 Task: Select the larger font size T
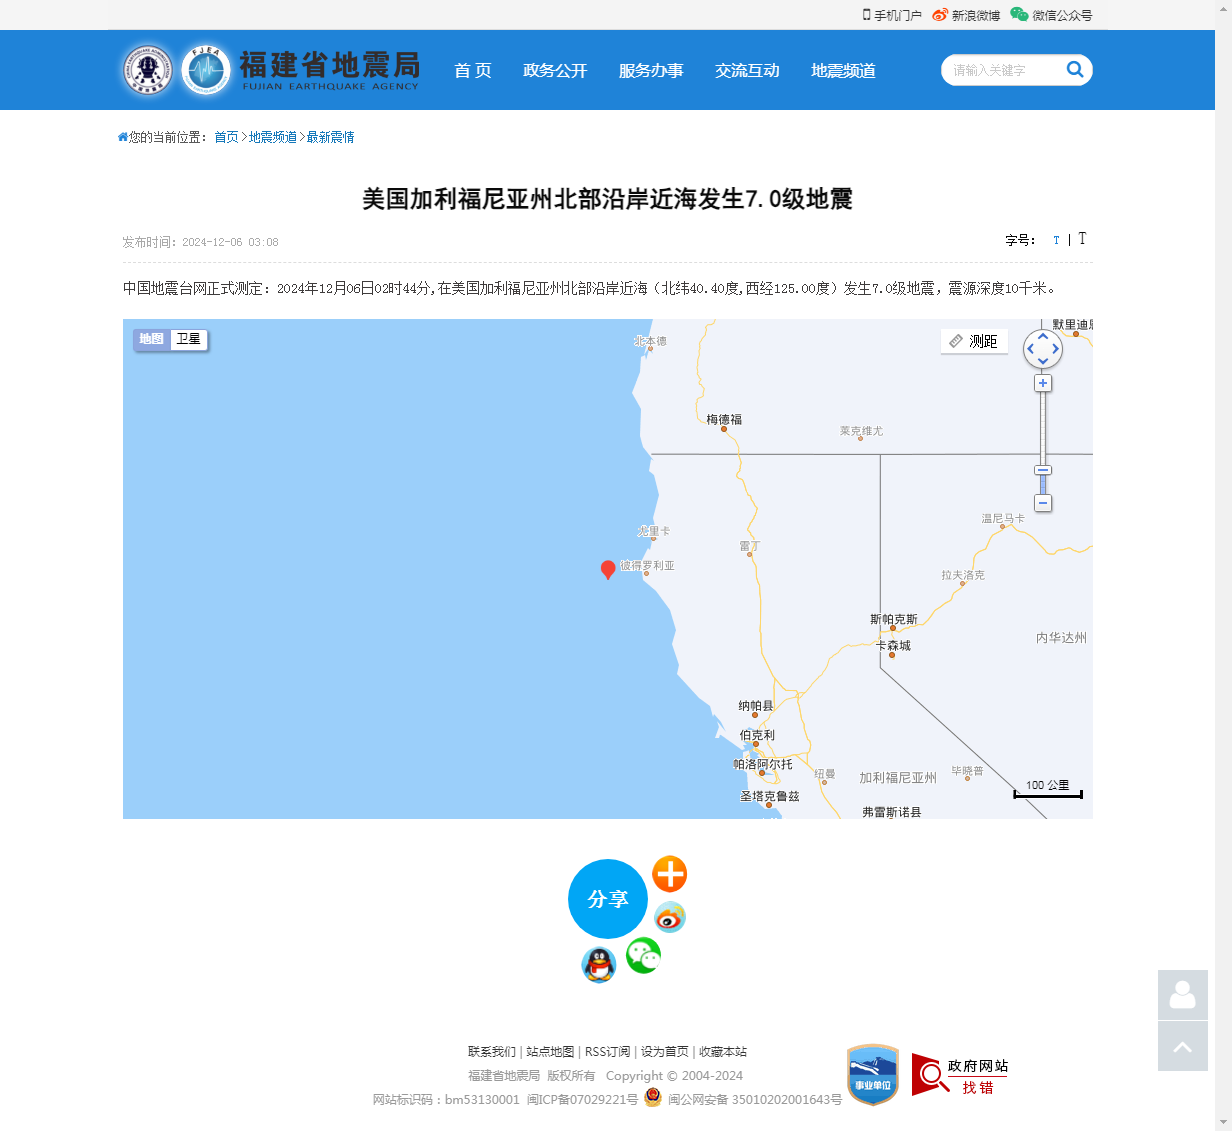click(x=1082, y=239)
